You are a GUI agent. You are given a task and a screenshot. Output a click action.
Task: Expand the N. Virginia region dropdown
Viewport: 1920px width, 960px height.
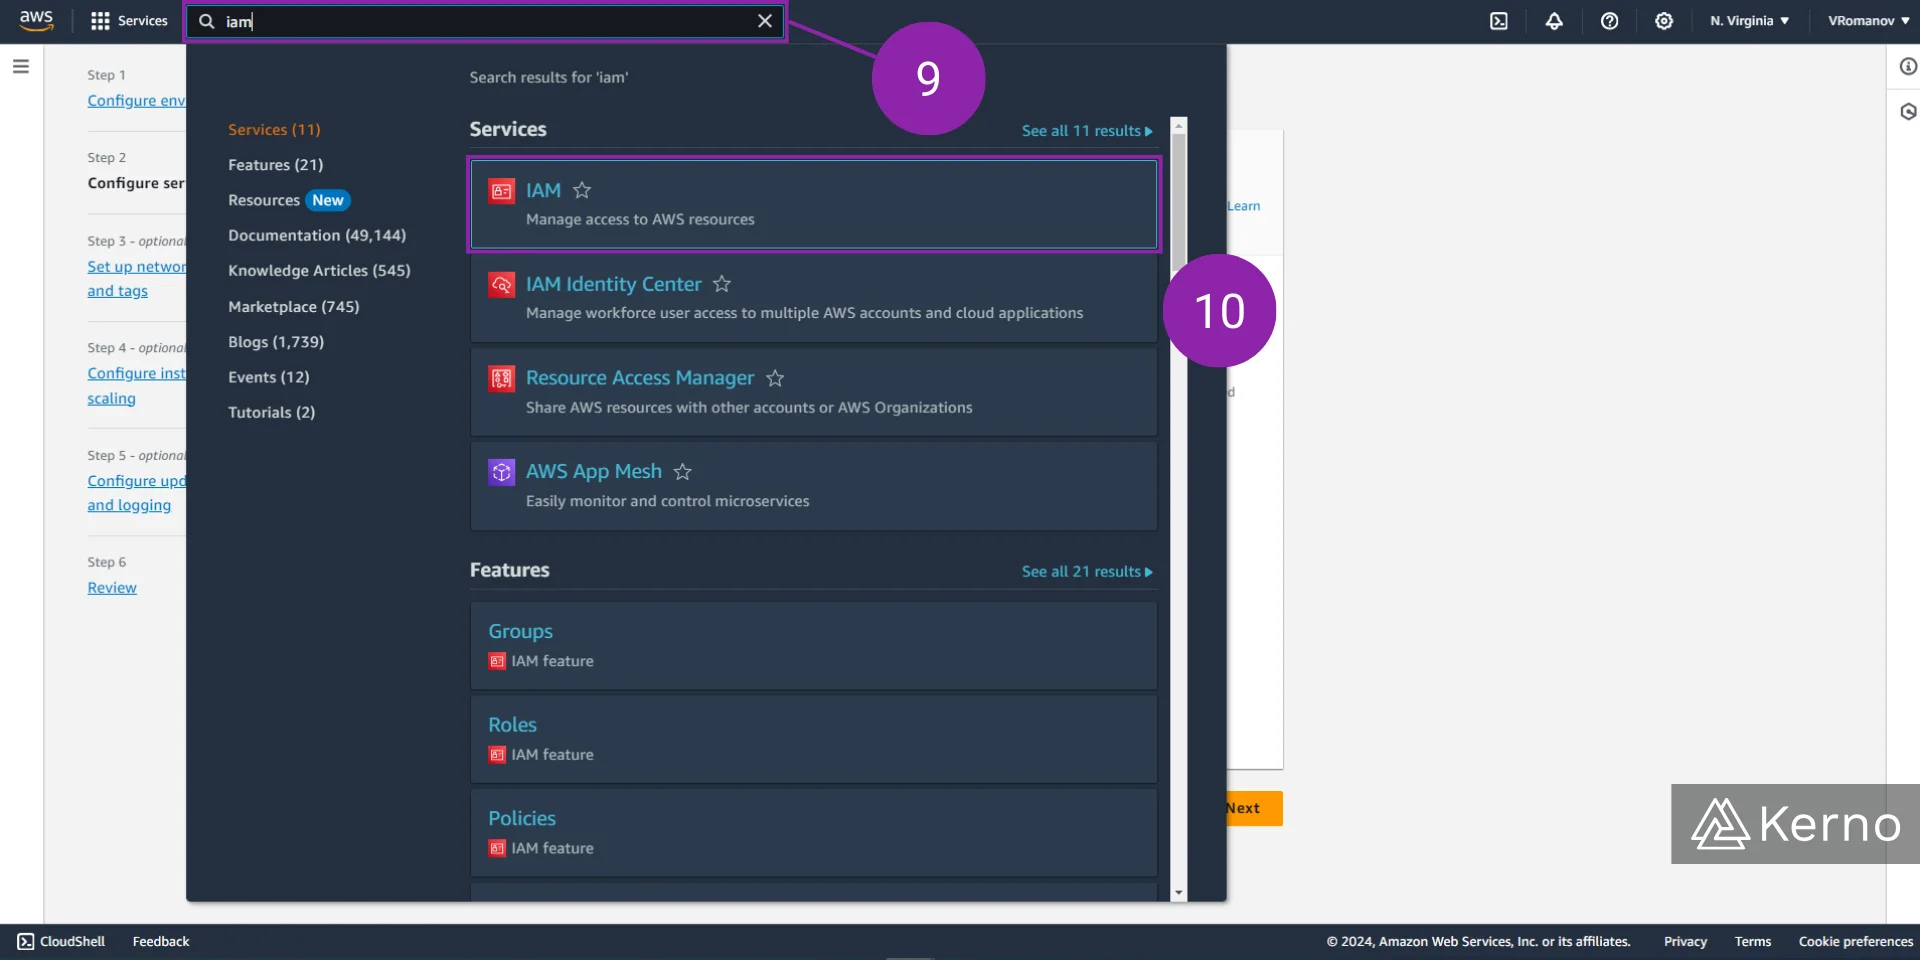pyautogui.click(x=1749, y=21)
